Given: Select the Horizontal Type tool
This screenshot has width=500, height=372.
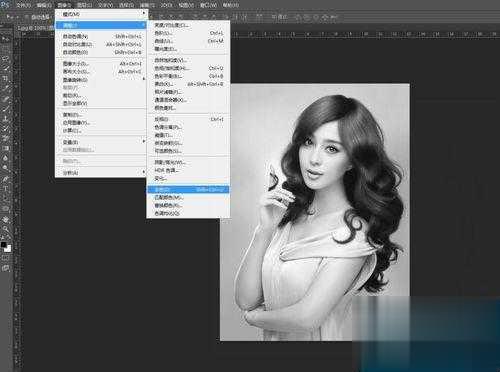Looking at the screenshot, I should pyautogui.click(x=6, y=189).
